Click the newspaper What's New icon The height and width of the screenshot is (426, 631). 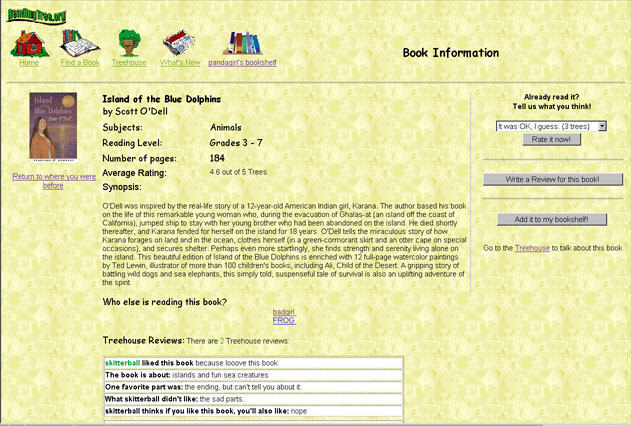[x=179, y=42]
